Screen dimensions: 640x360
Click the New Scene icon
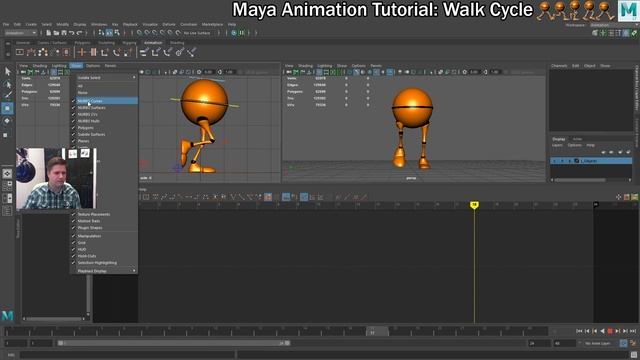coord(48,33)
